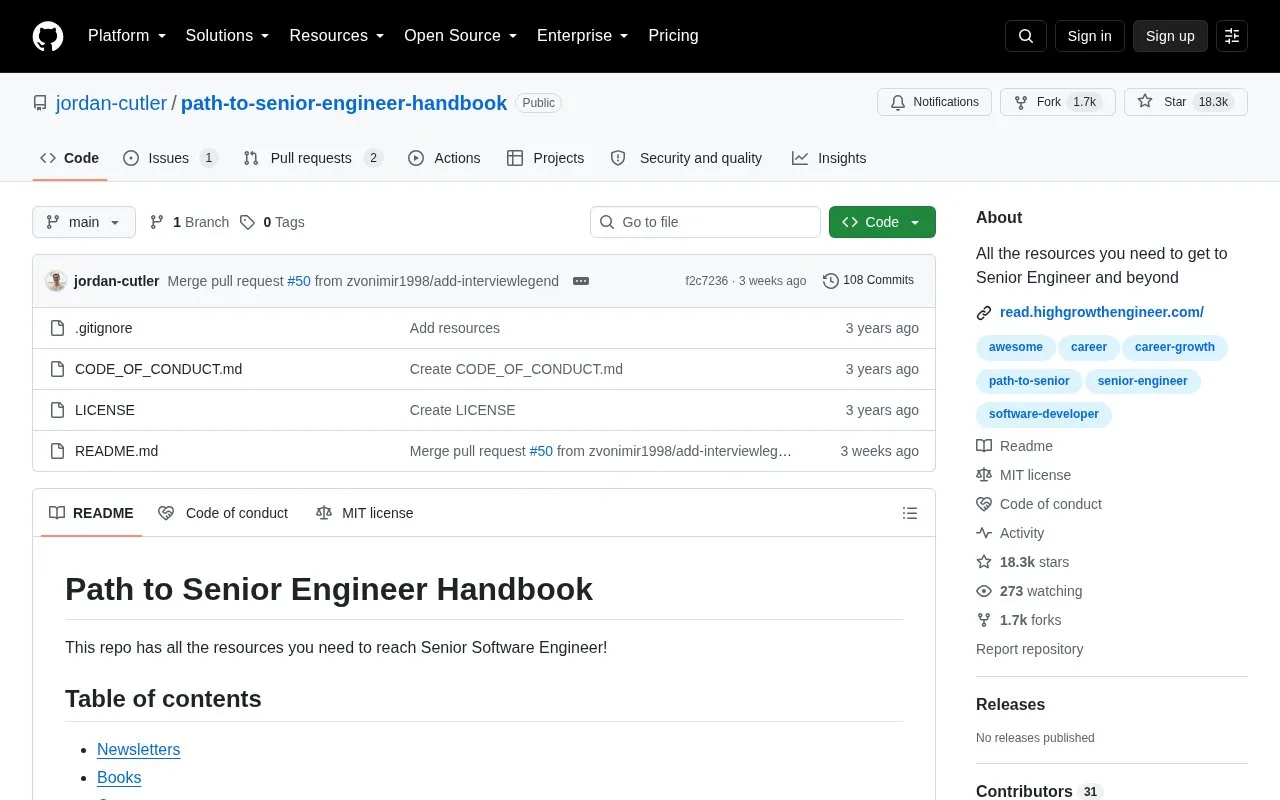The image size is (1280, 800).
Task: Expand the Enterprise menu
Action: click(x=583, y=36)
